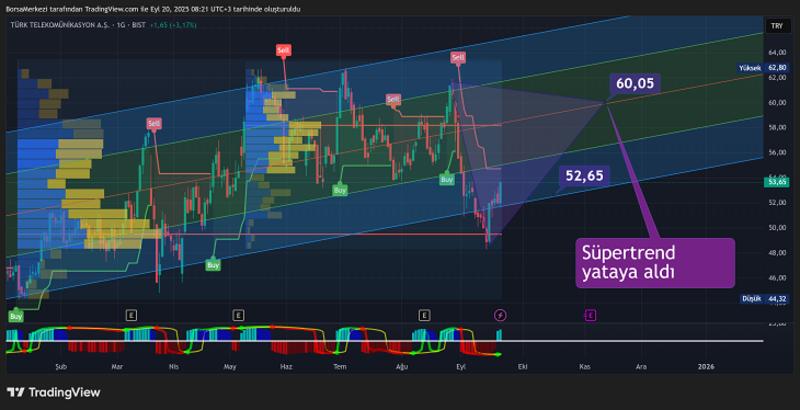The width and height of the screenshot is (800, 410).
Task: Click the 50,00 price axis label
Action: pos(777,227)
